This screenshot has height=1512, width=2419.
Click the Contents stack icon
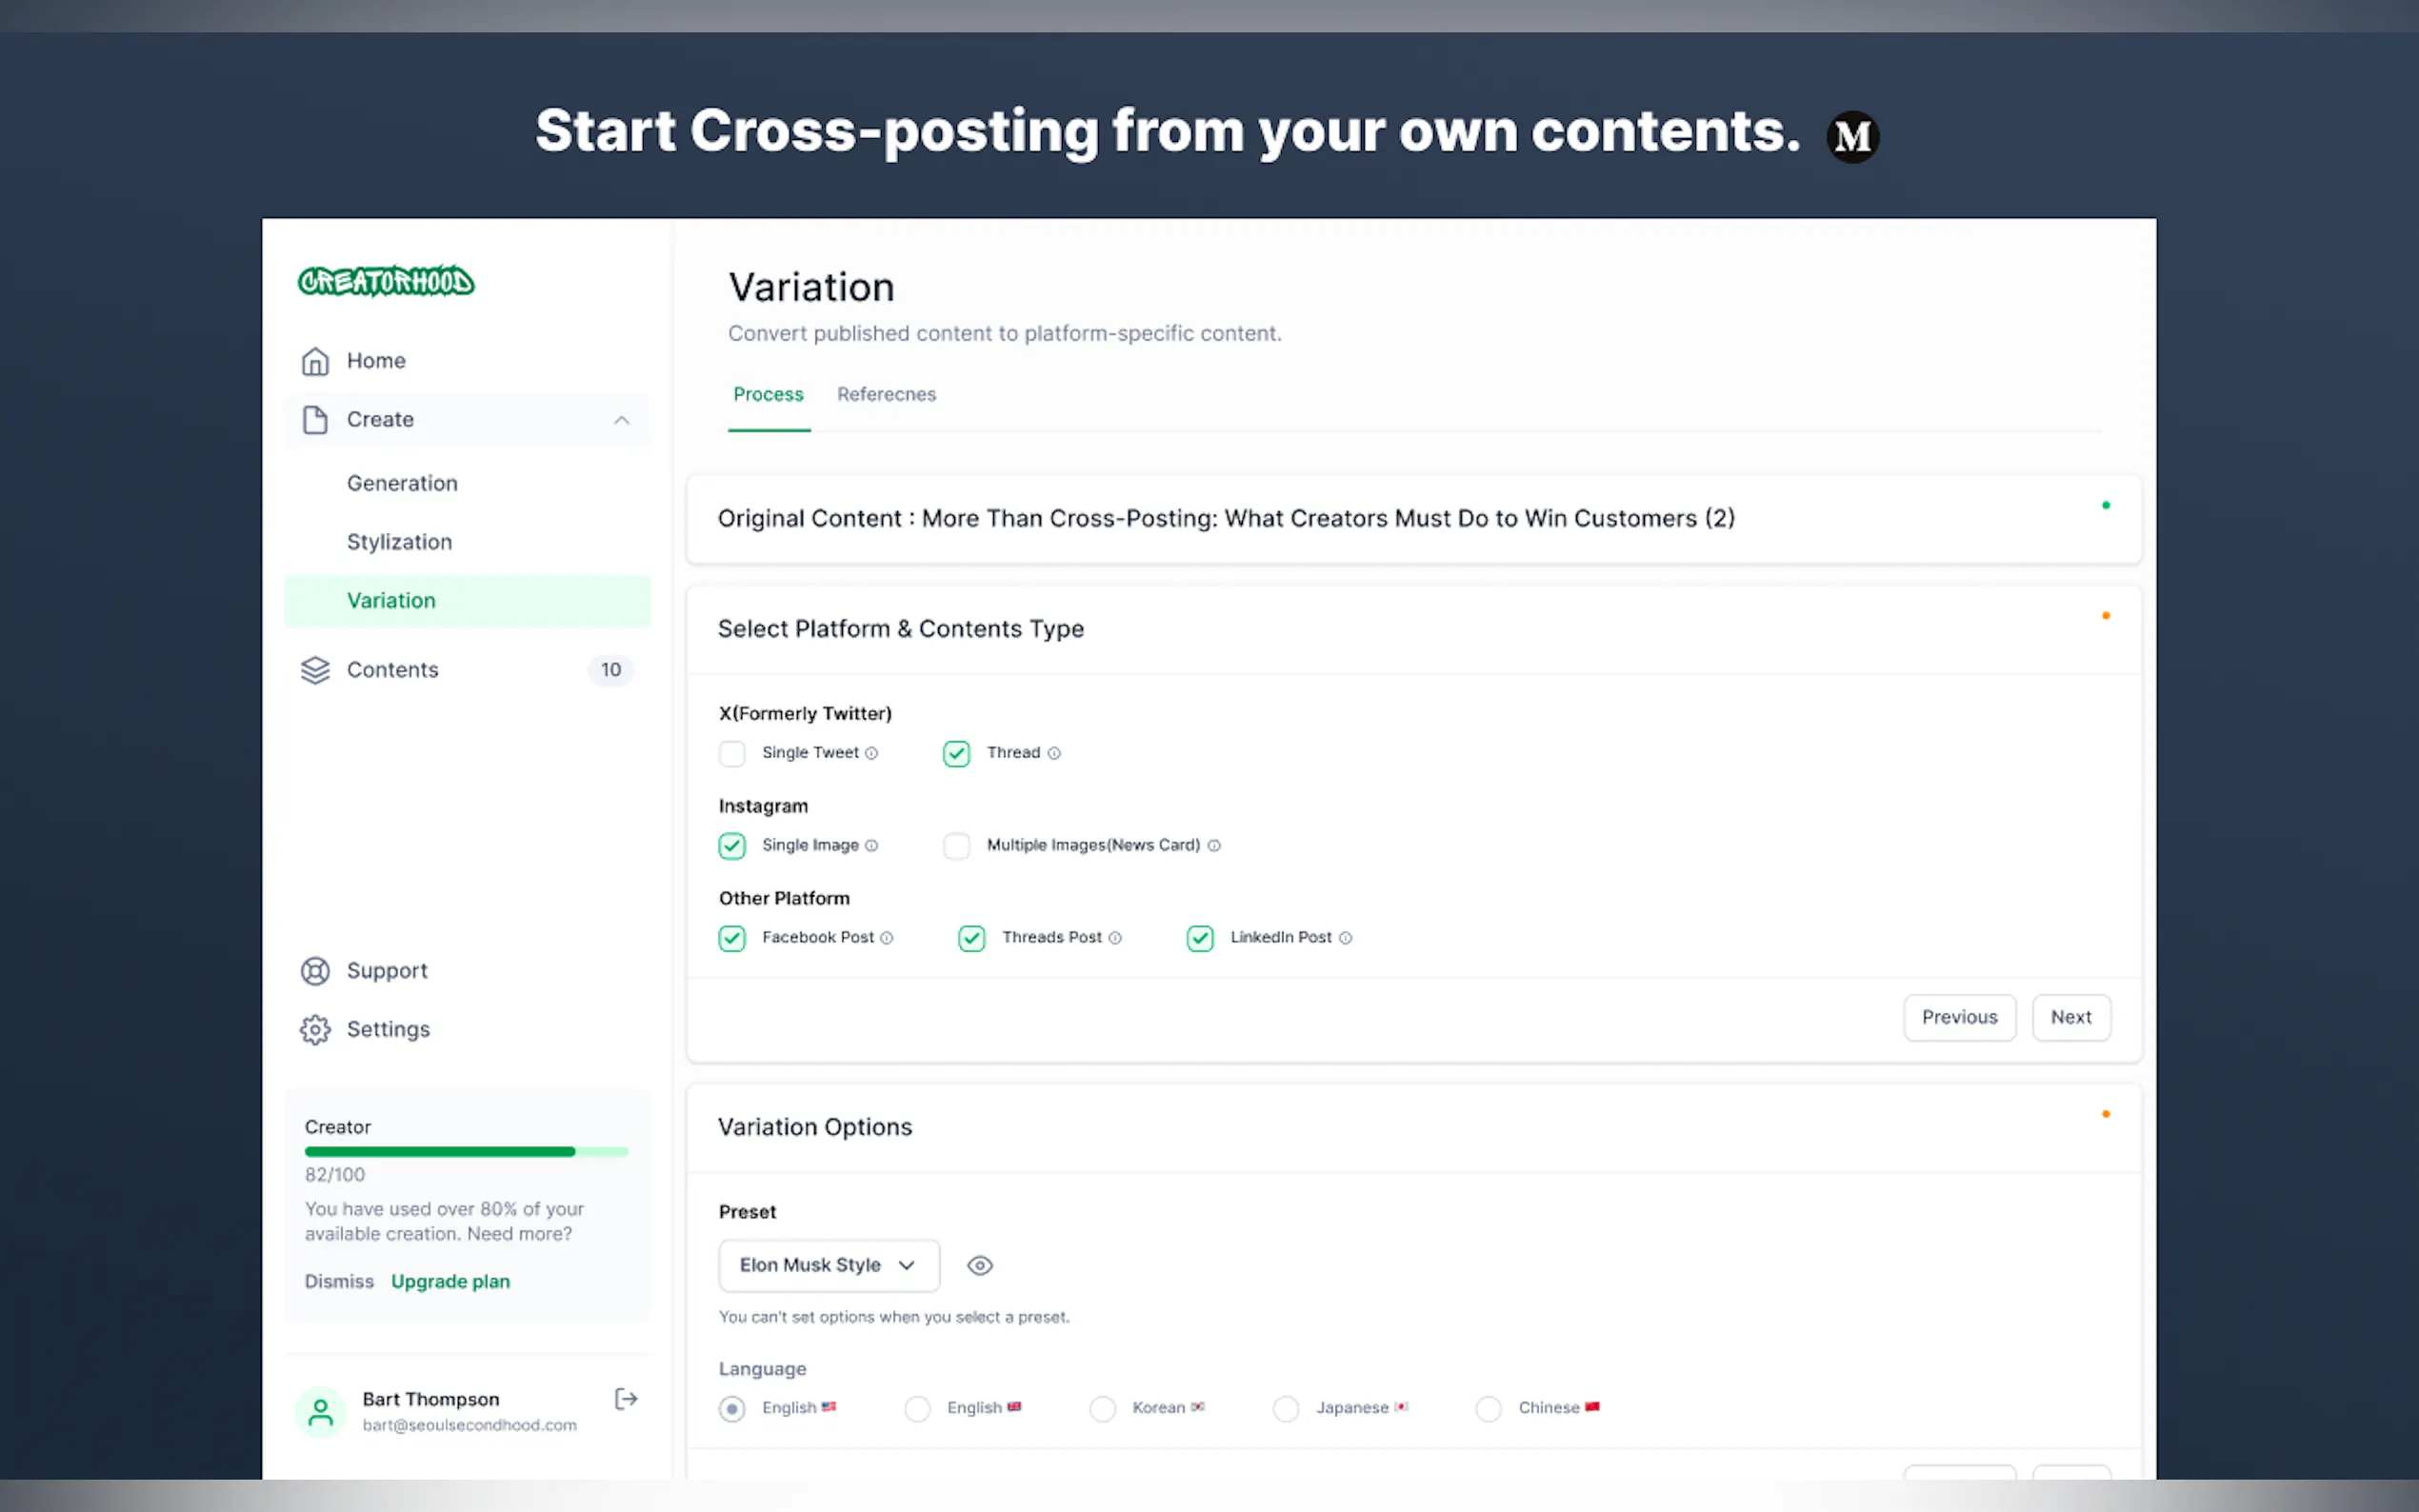pyautogui.click(x=315, y=670)
